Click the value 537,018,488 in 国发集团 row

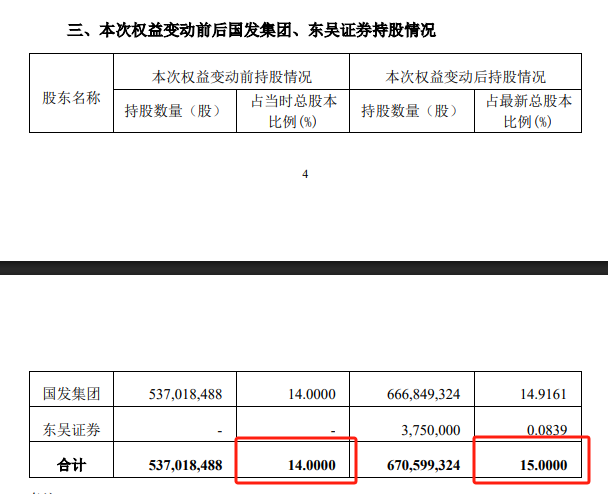(x=185, y=394)
